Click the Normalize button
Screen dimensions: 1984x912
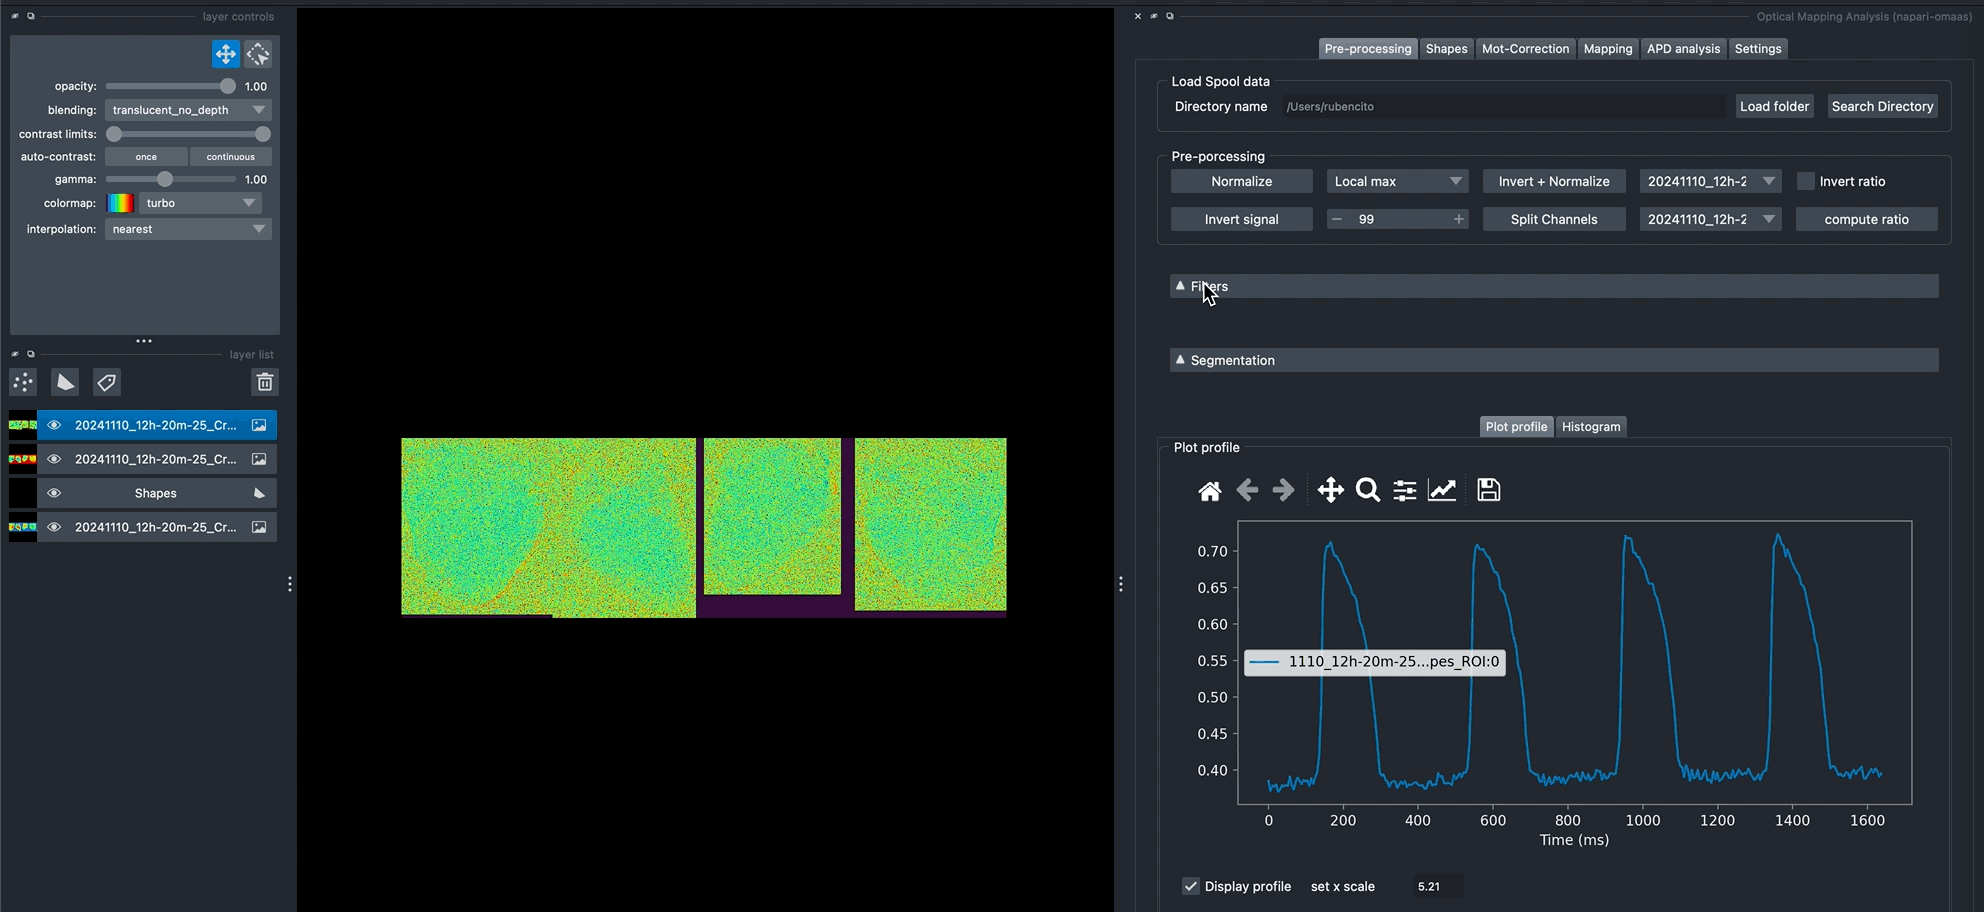(x=1241, y=181)
